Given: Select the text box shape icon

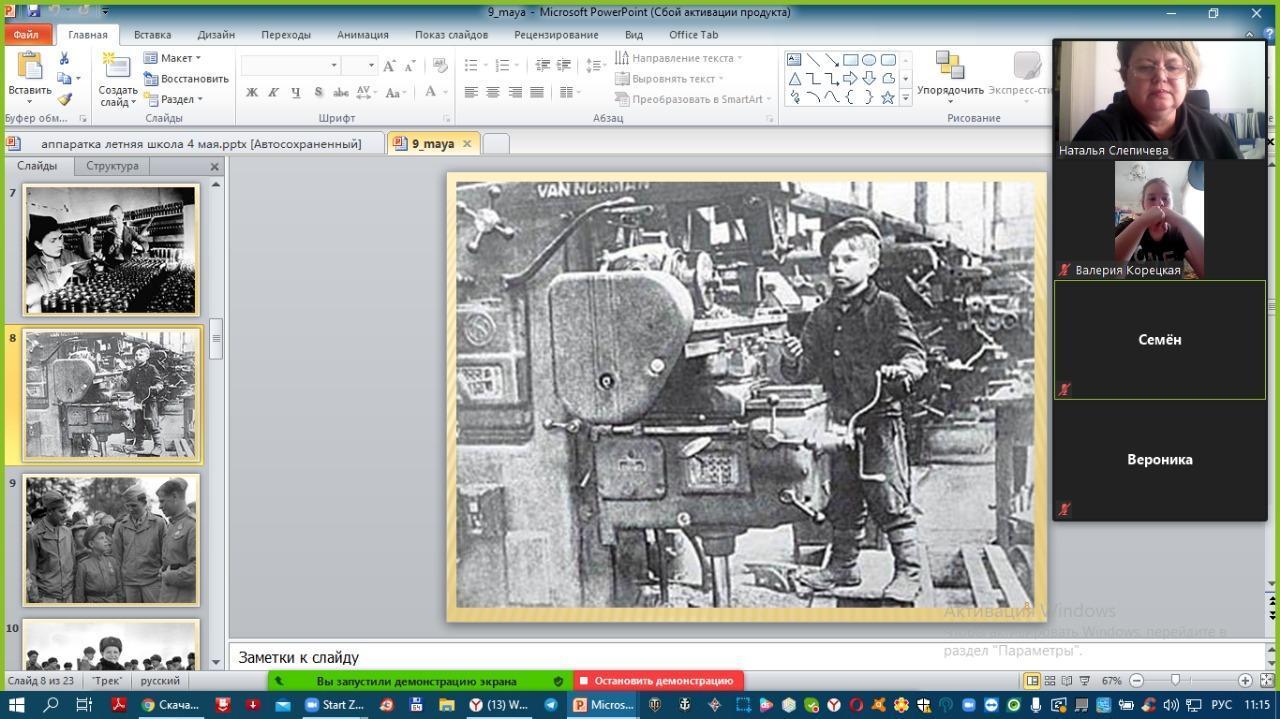Looking at the screenshot, I should tap(794, 60).
